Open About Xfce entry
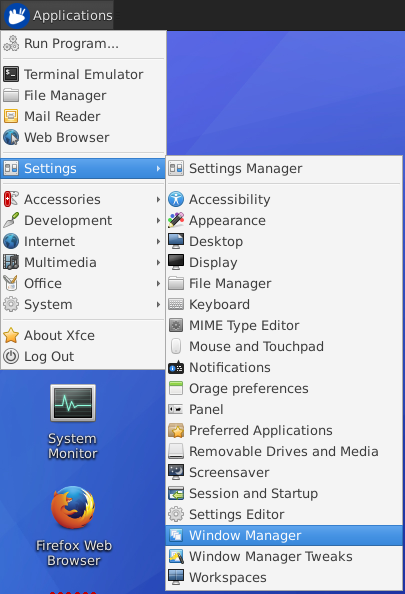Screen dimensions: 405x594 [83, 335]
